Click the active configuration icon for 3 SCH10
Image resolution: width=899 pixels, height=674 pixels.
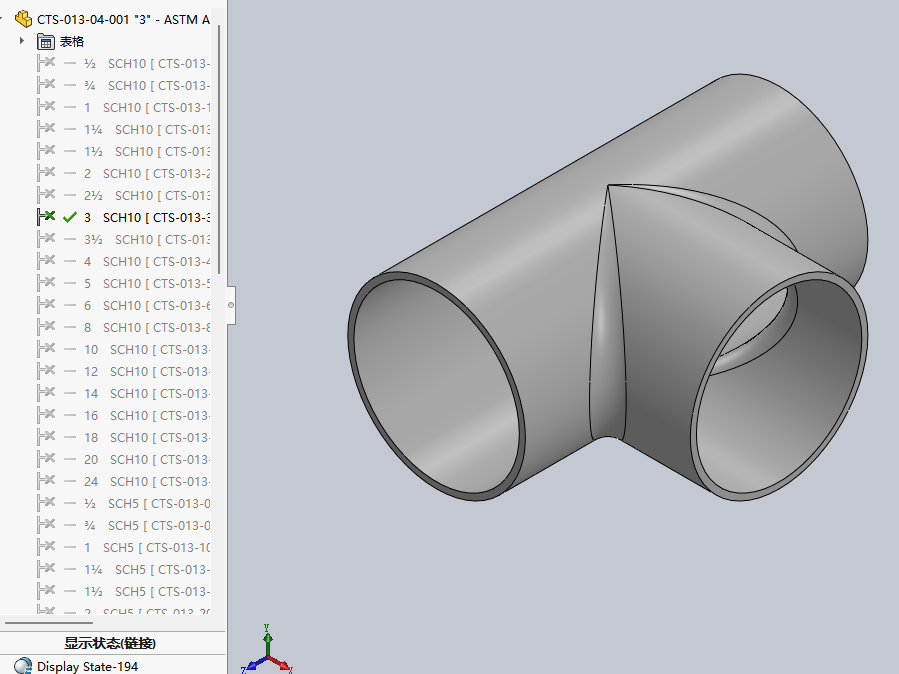click(x=46, y=217)
